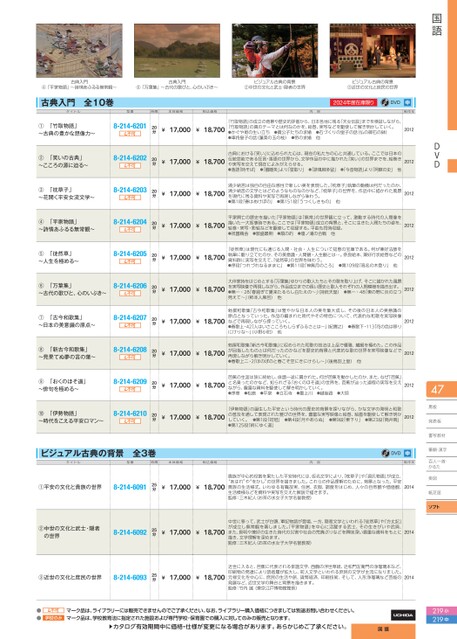Open product code 8-214-6204

130,222
